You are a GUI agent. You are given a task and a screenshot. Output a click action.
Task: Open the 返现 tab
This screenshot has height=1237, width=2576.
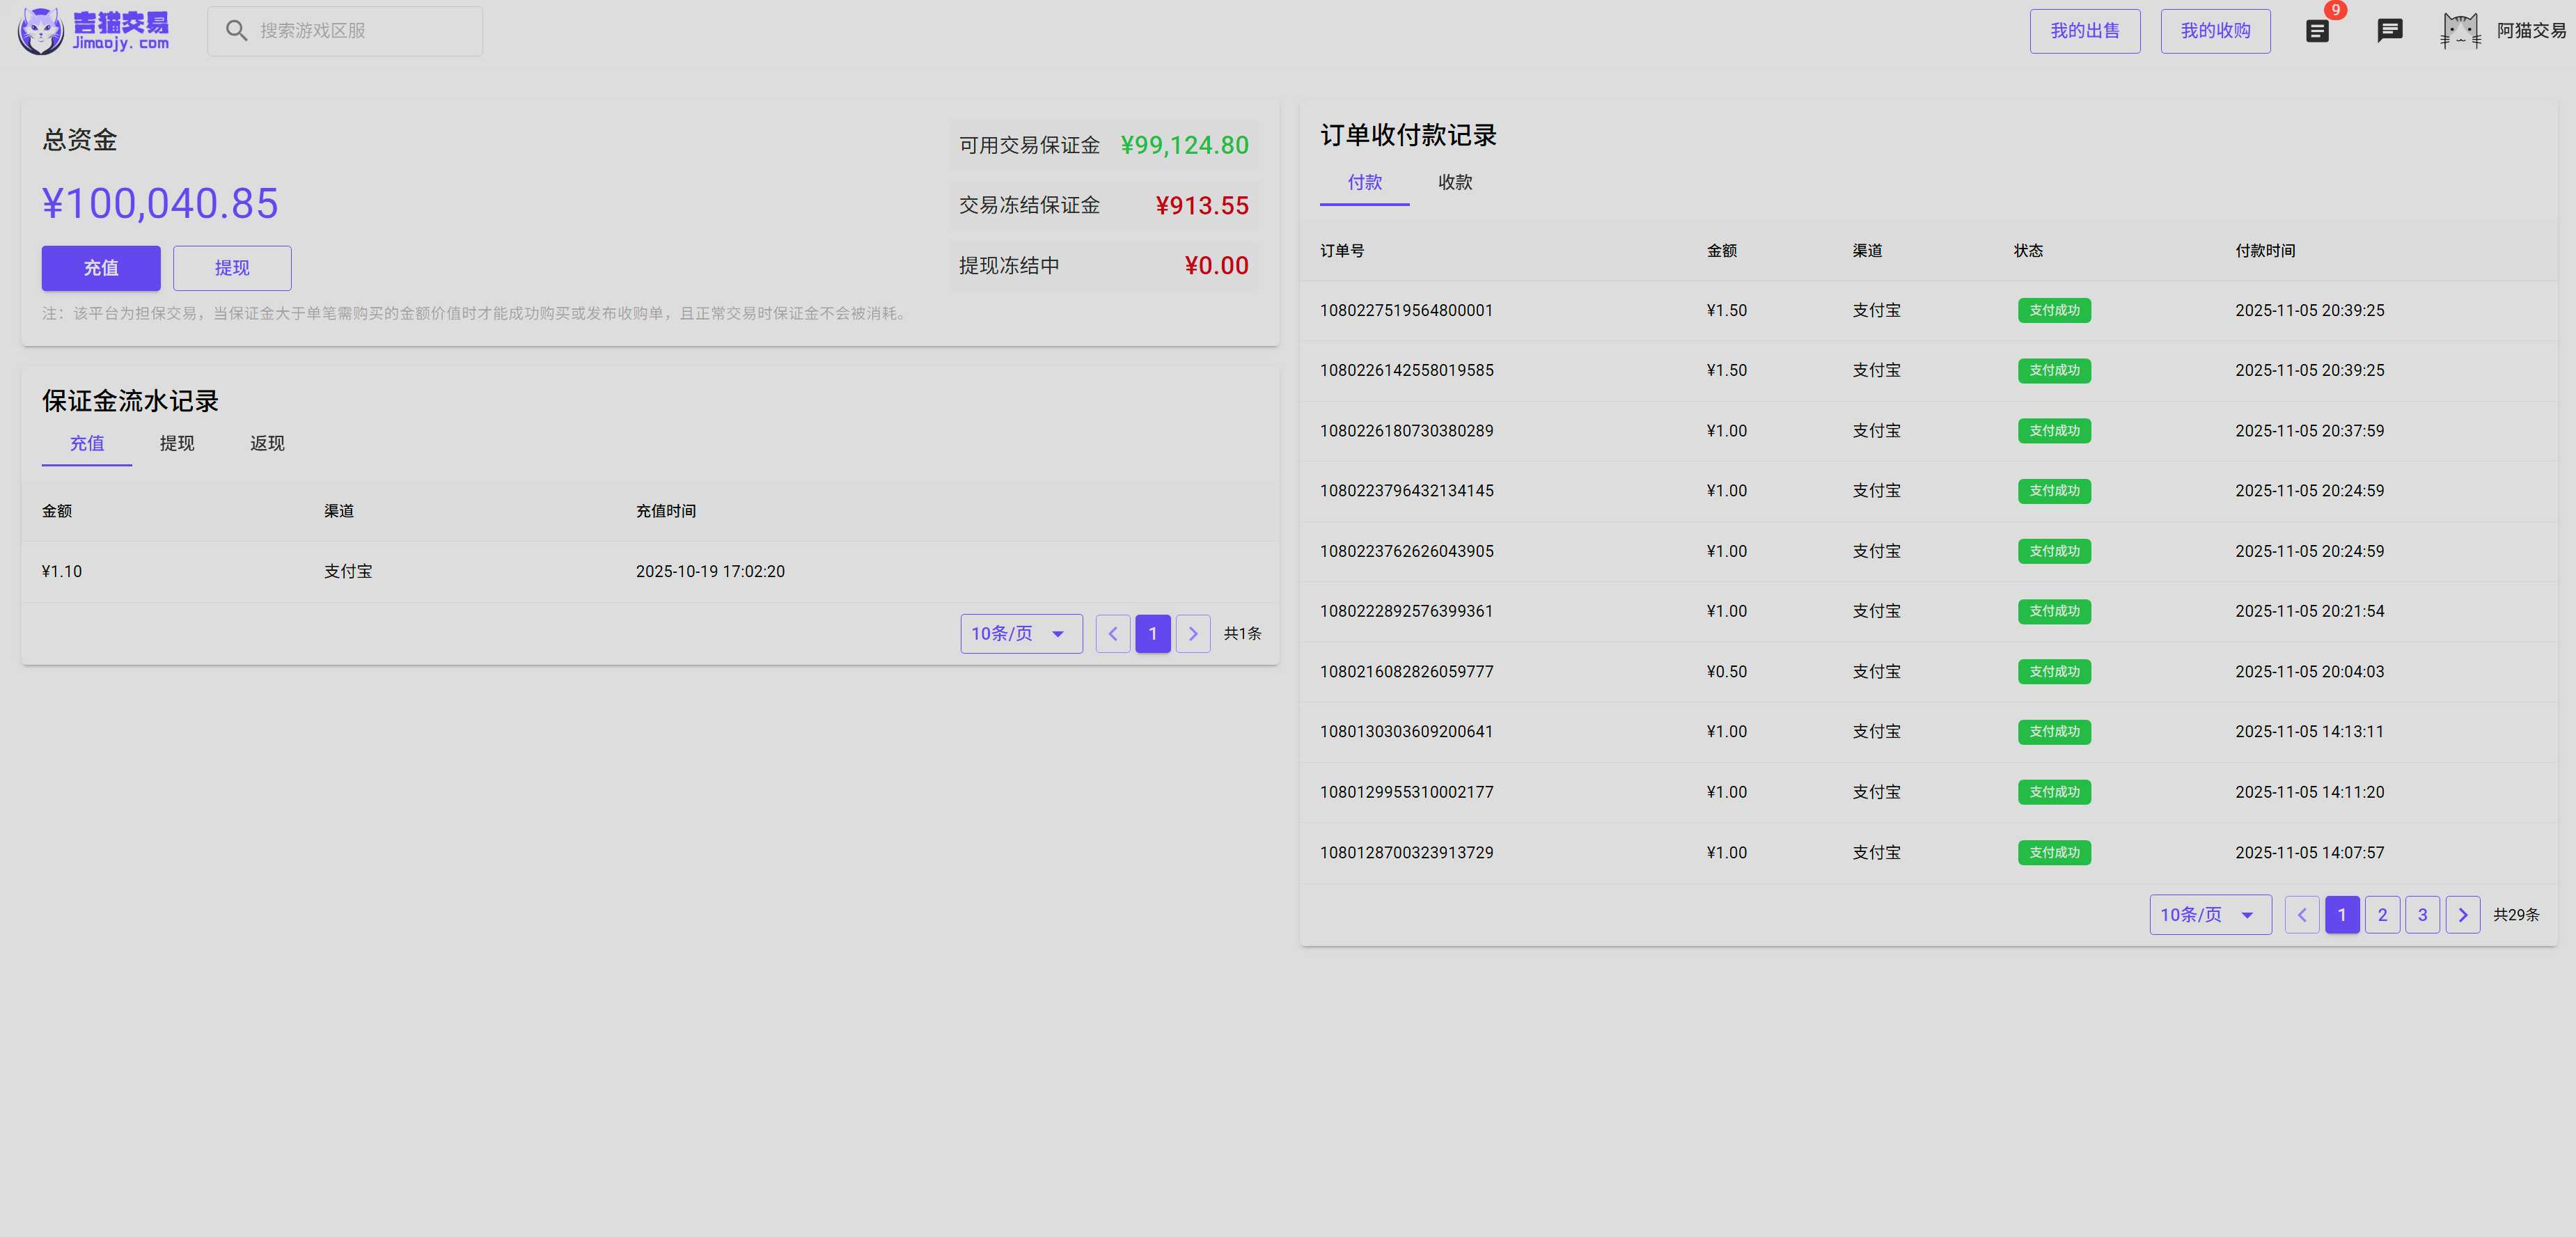(x=266, y=443)
